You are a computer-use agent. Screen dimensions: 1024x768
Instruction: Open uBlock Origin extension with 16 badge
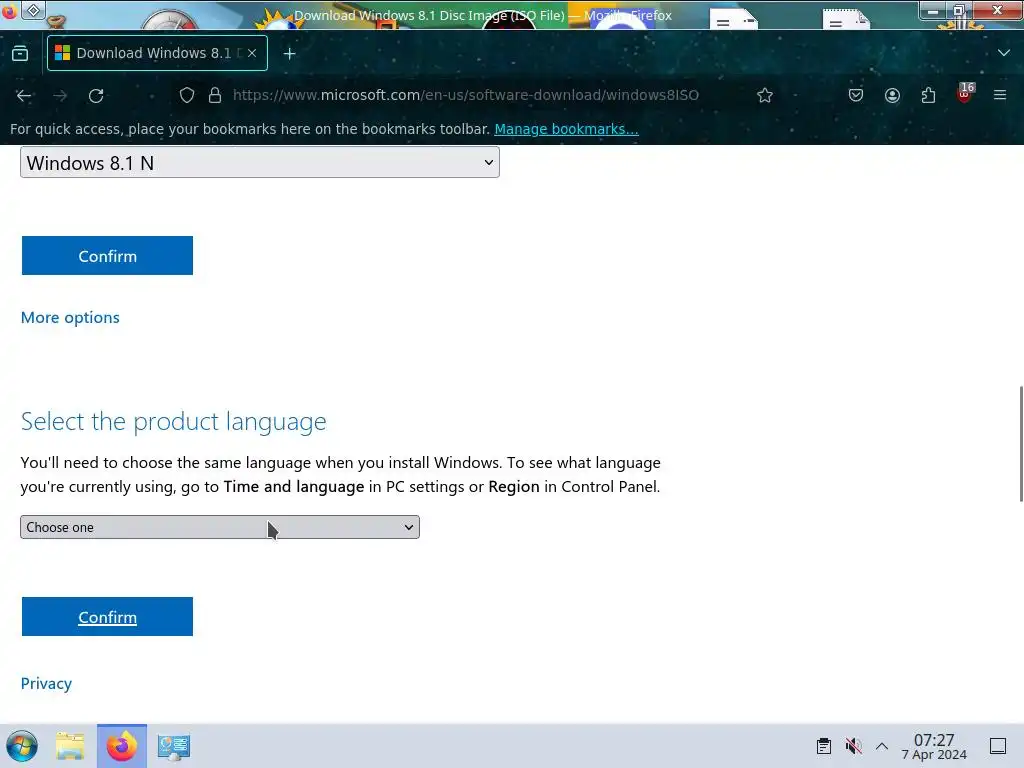pyautogui.click(x=965, y=94)
